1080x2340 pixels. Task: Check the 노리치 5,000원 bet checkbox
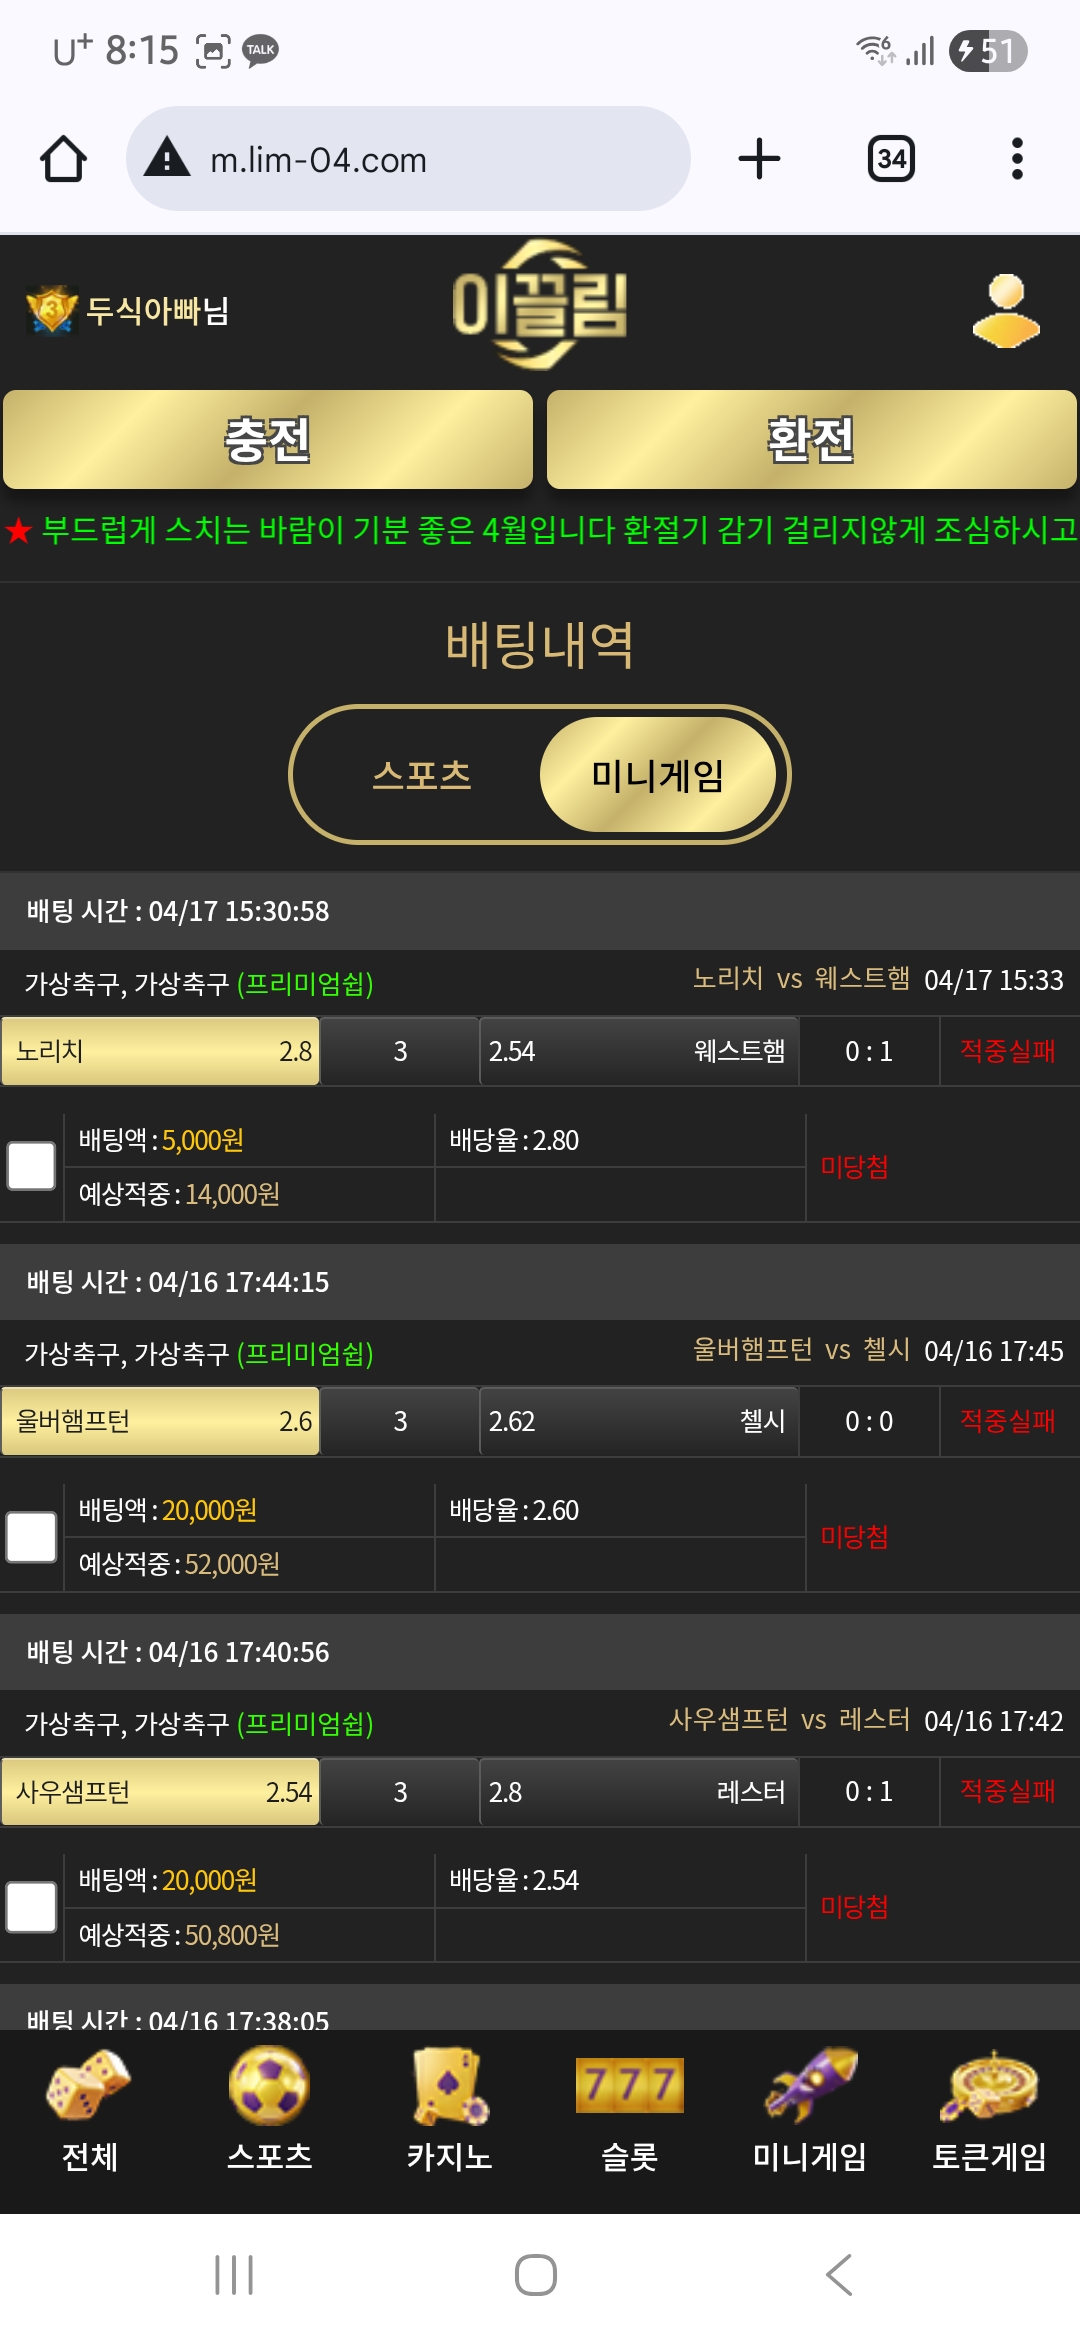[31, 1166]
